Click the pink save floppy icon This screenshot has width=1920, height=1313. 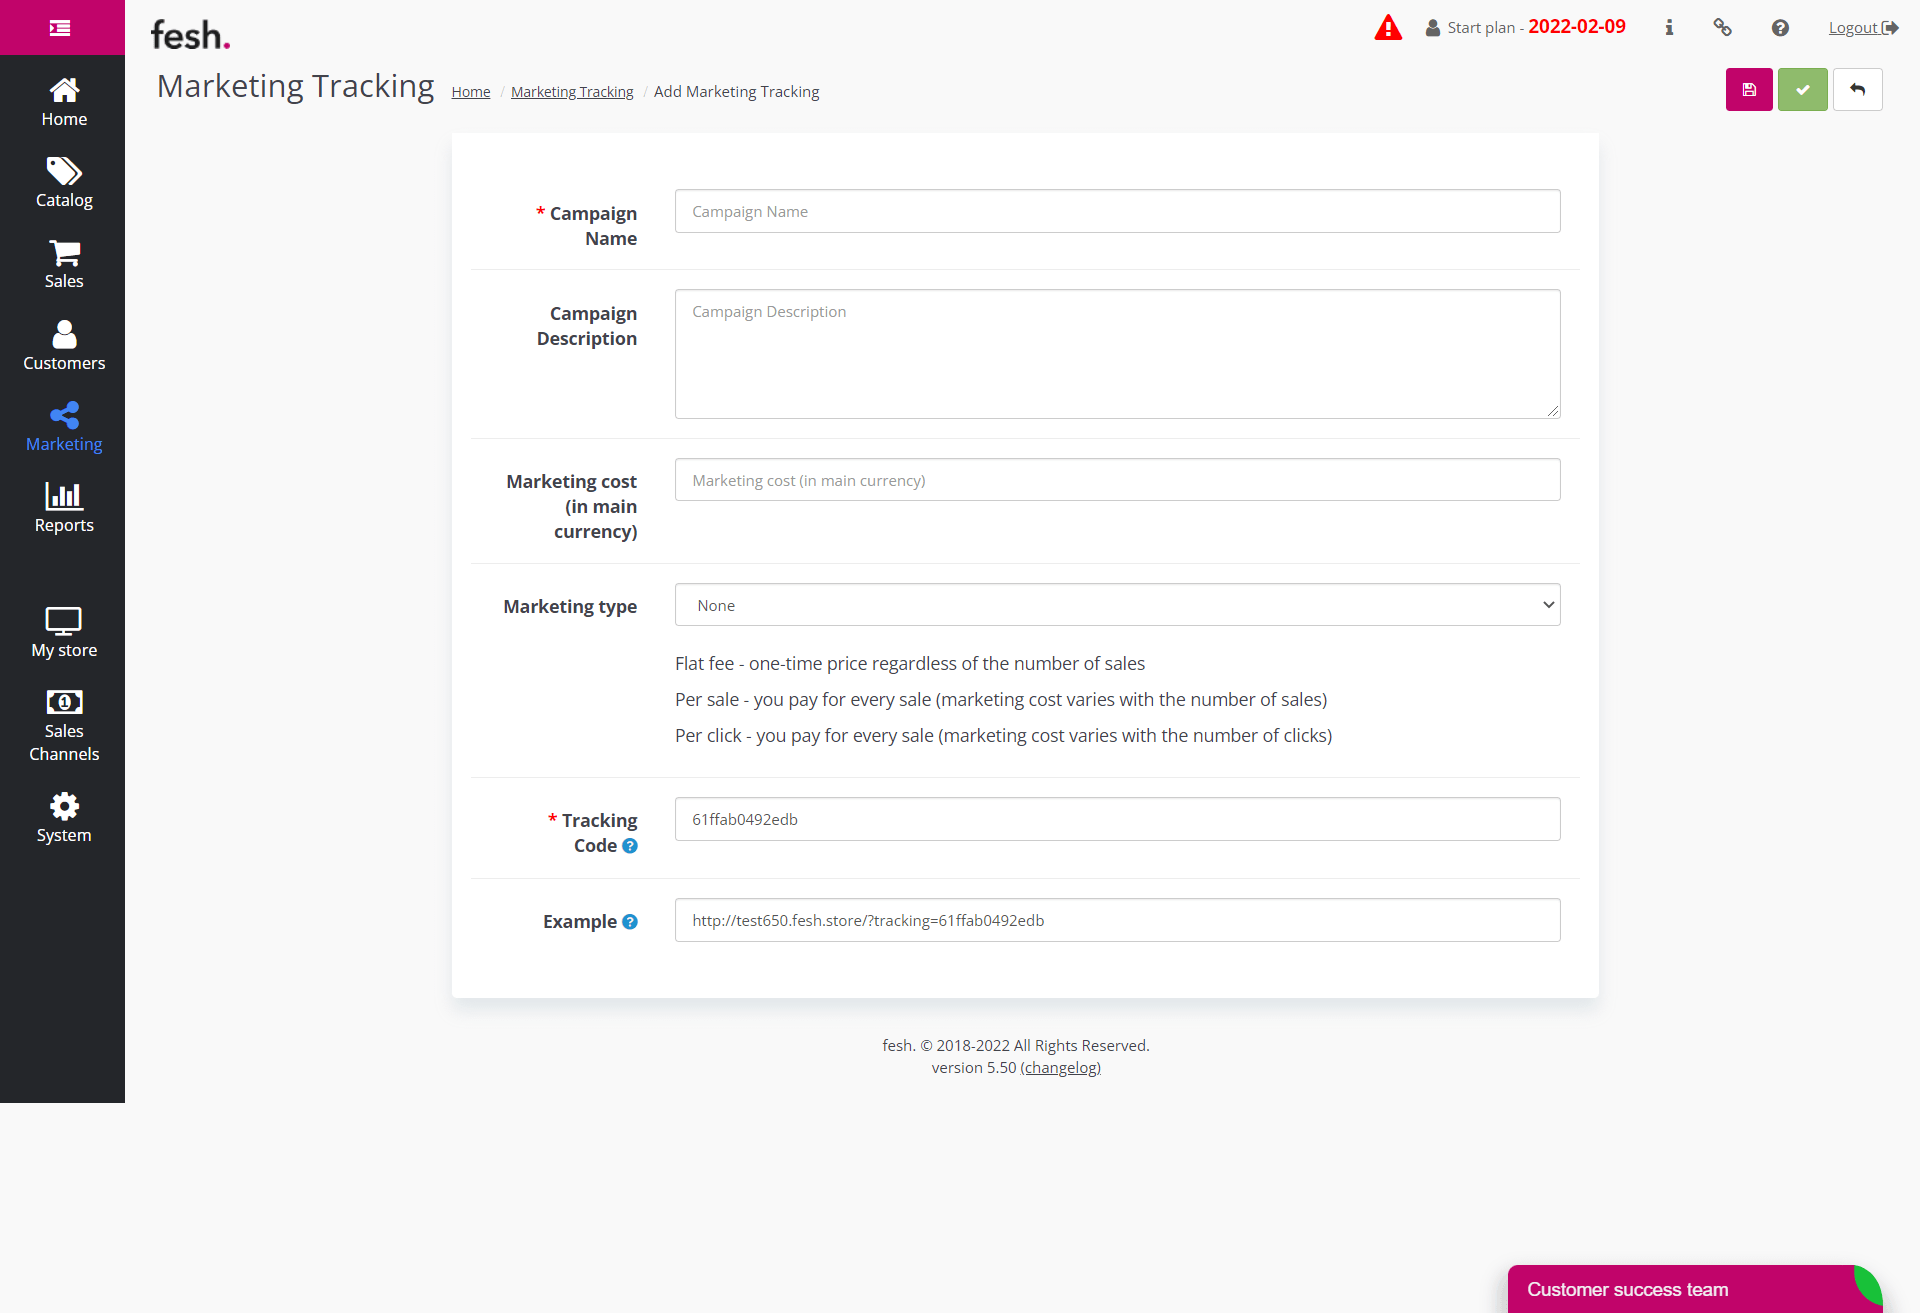(1749, 90)
